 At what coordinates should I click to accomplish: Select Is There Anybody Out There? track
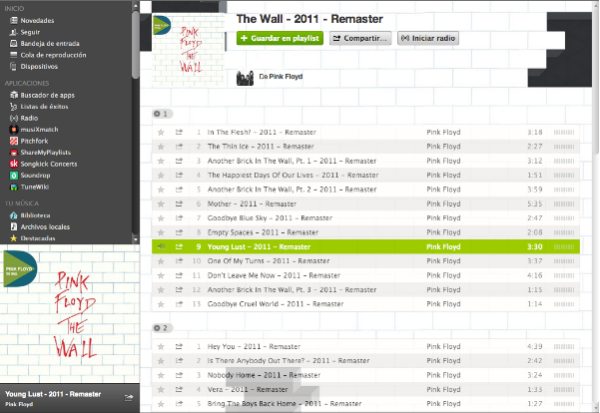366,361
